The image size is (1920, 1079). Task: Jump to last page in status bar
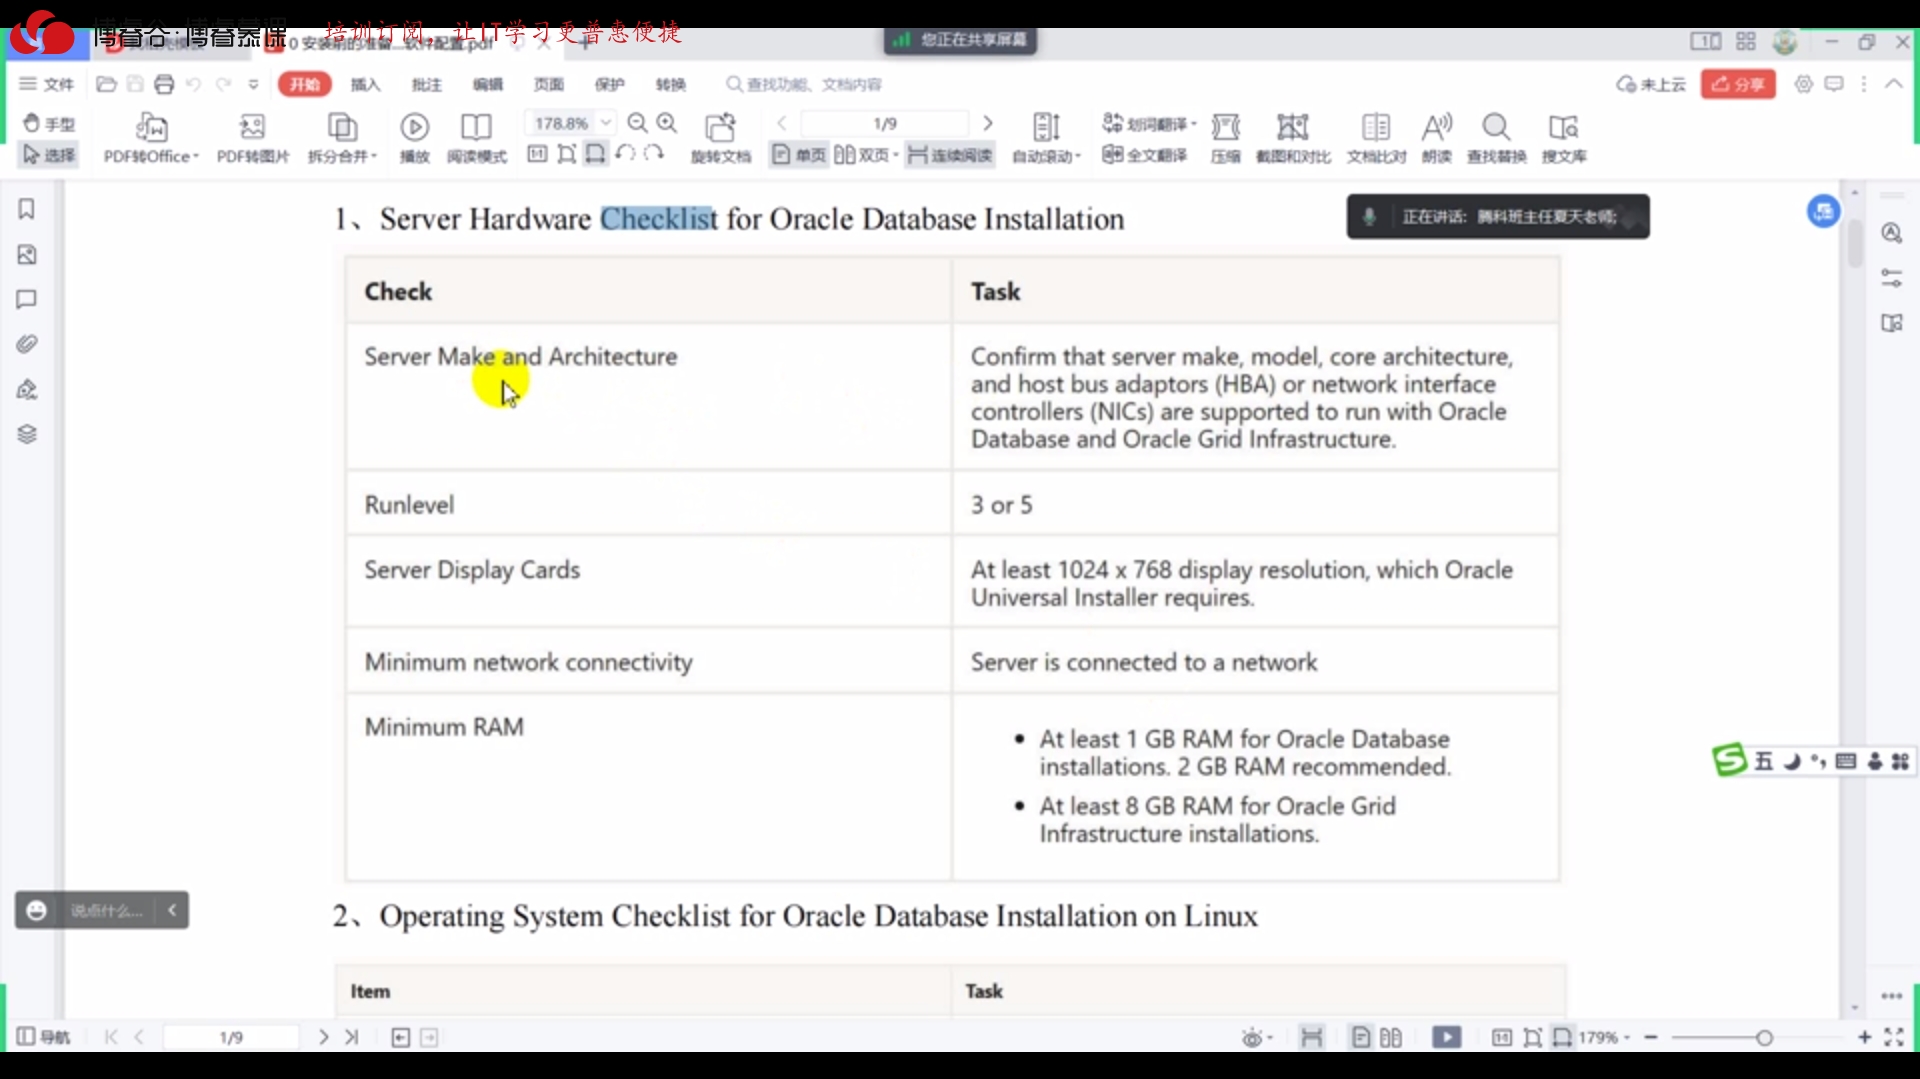(x=352, y=1037)
